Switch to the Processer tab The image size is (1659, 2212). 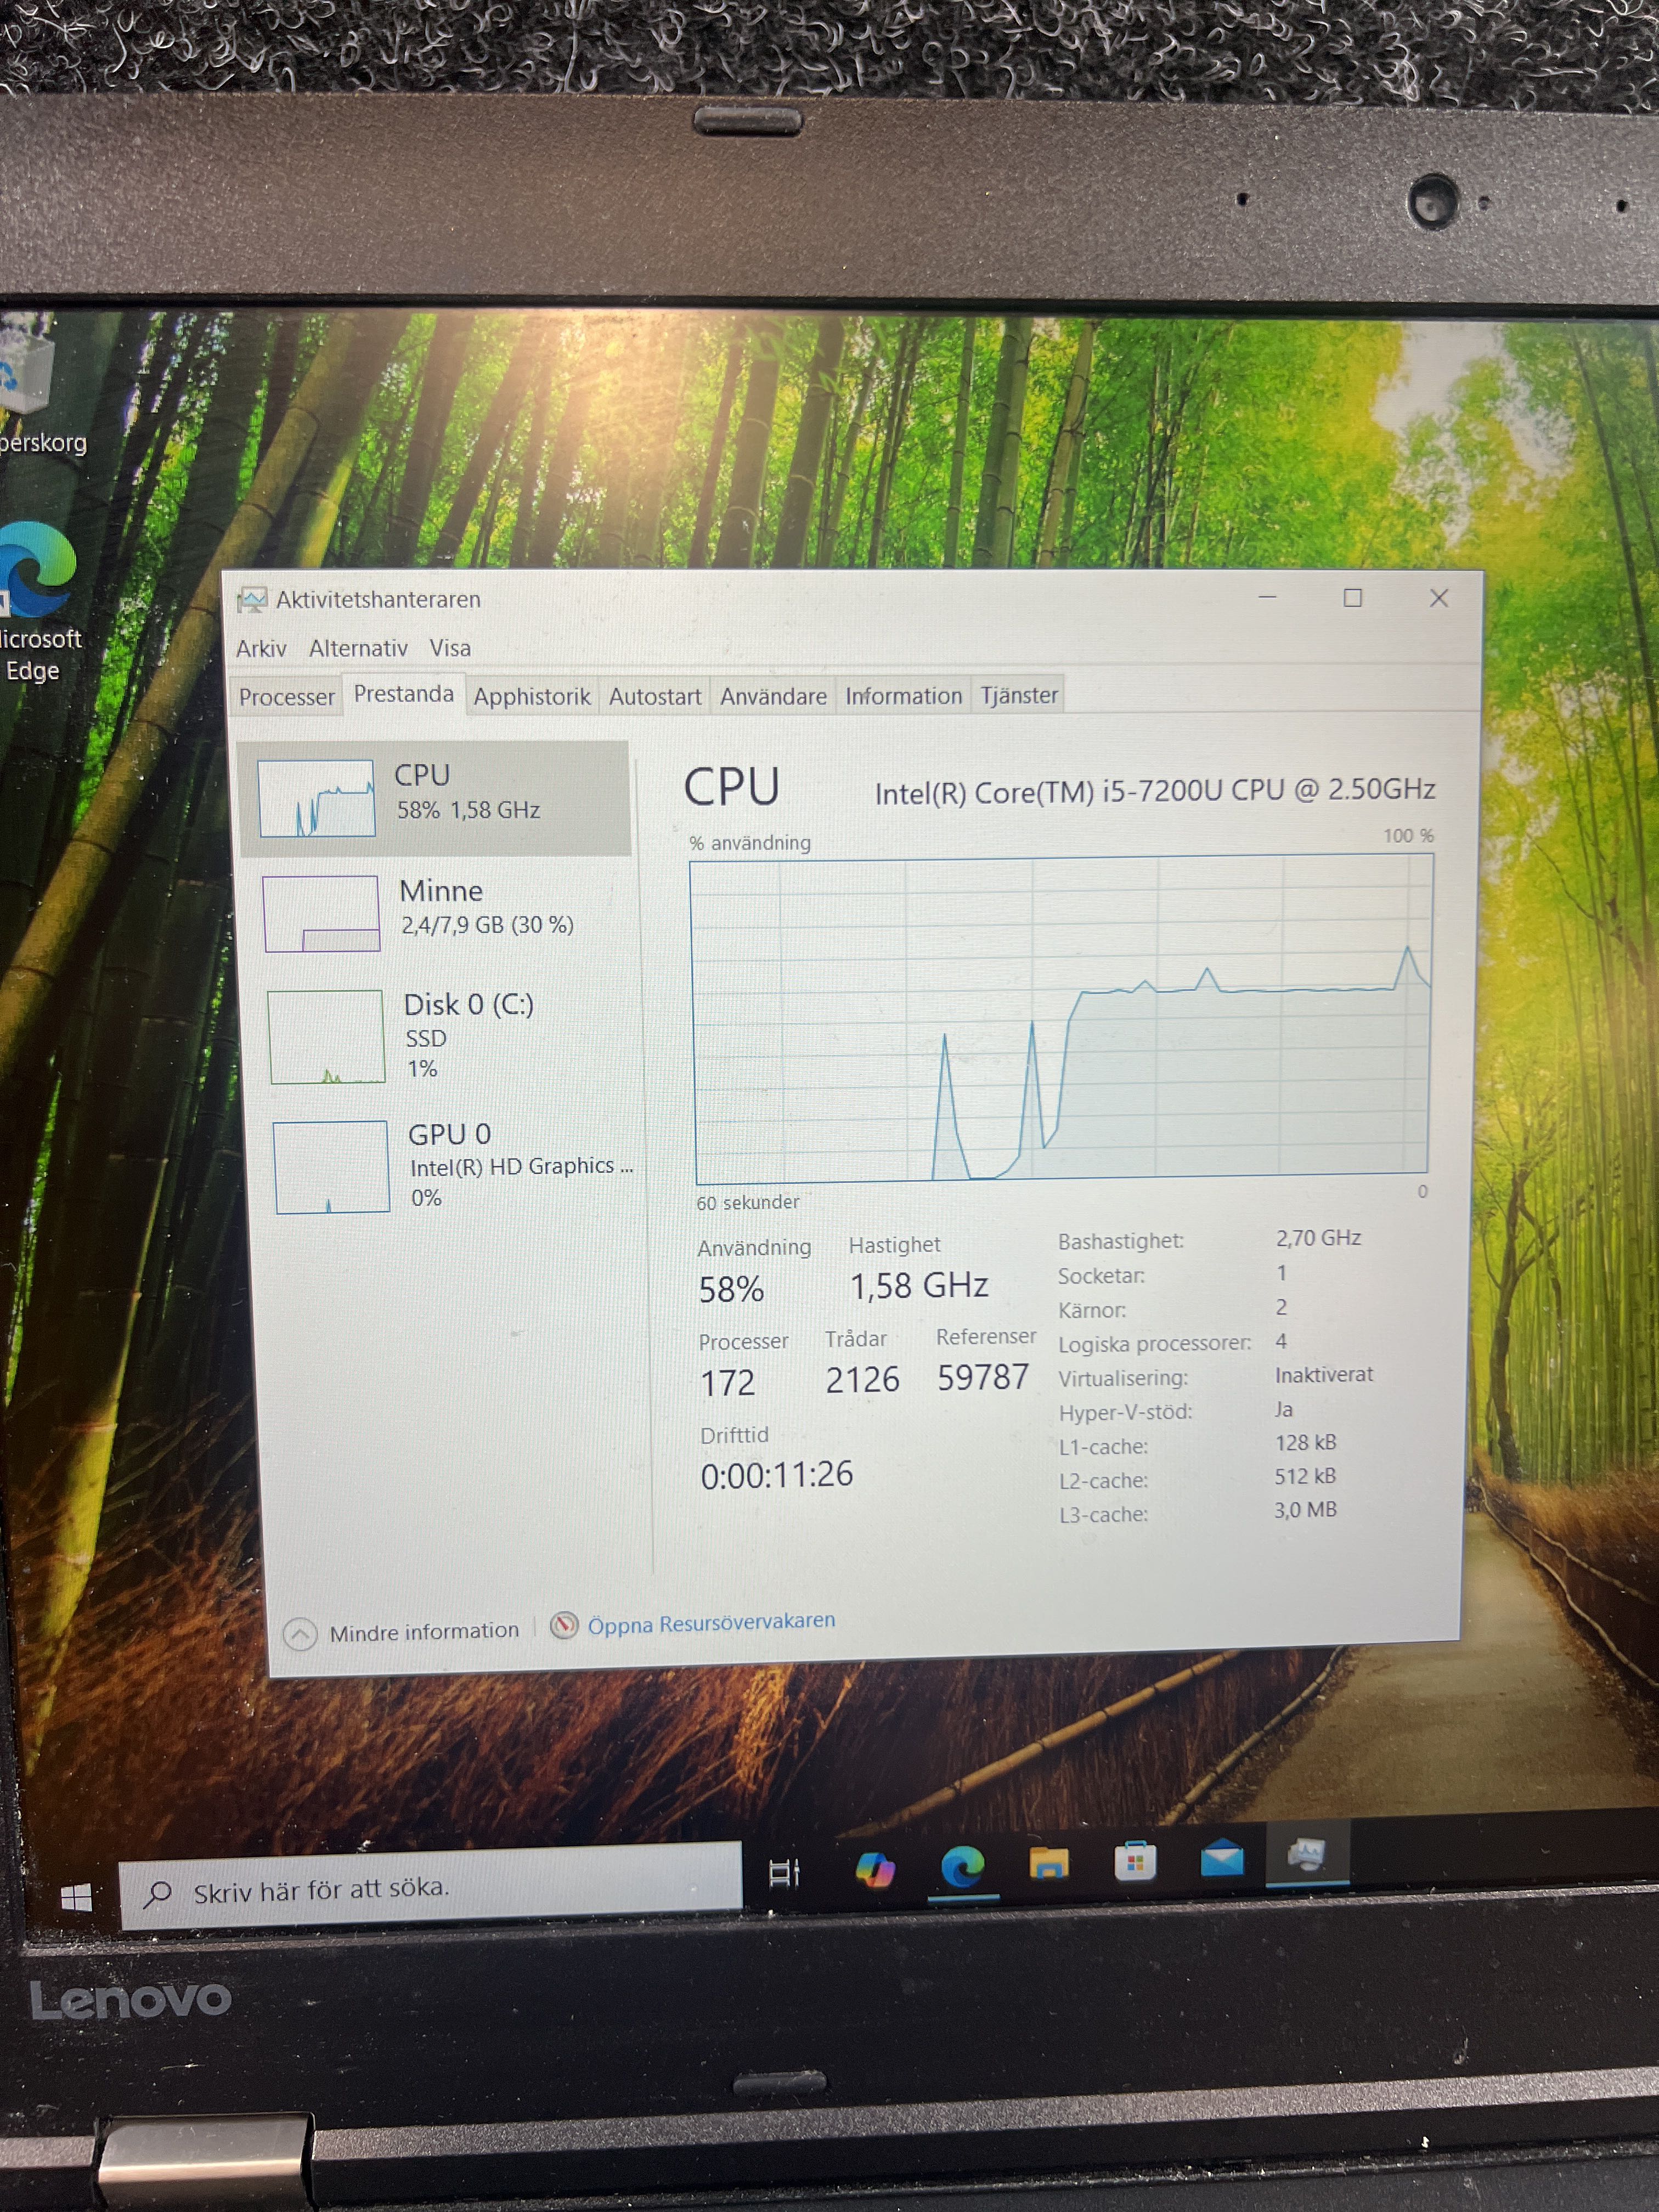[286, 697]
